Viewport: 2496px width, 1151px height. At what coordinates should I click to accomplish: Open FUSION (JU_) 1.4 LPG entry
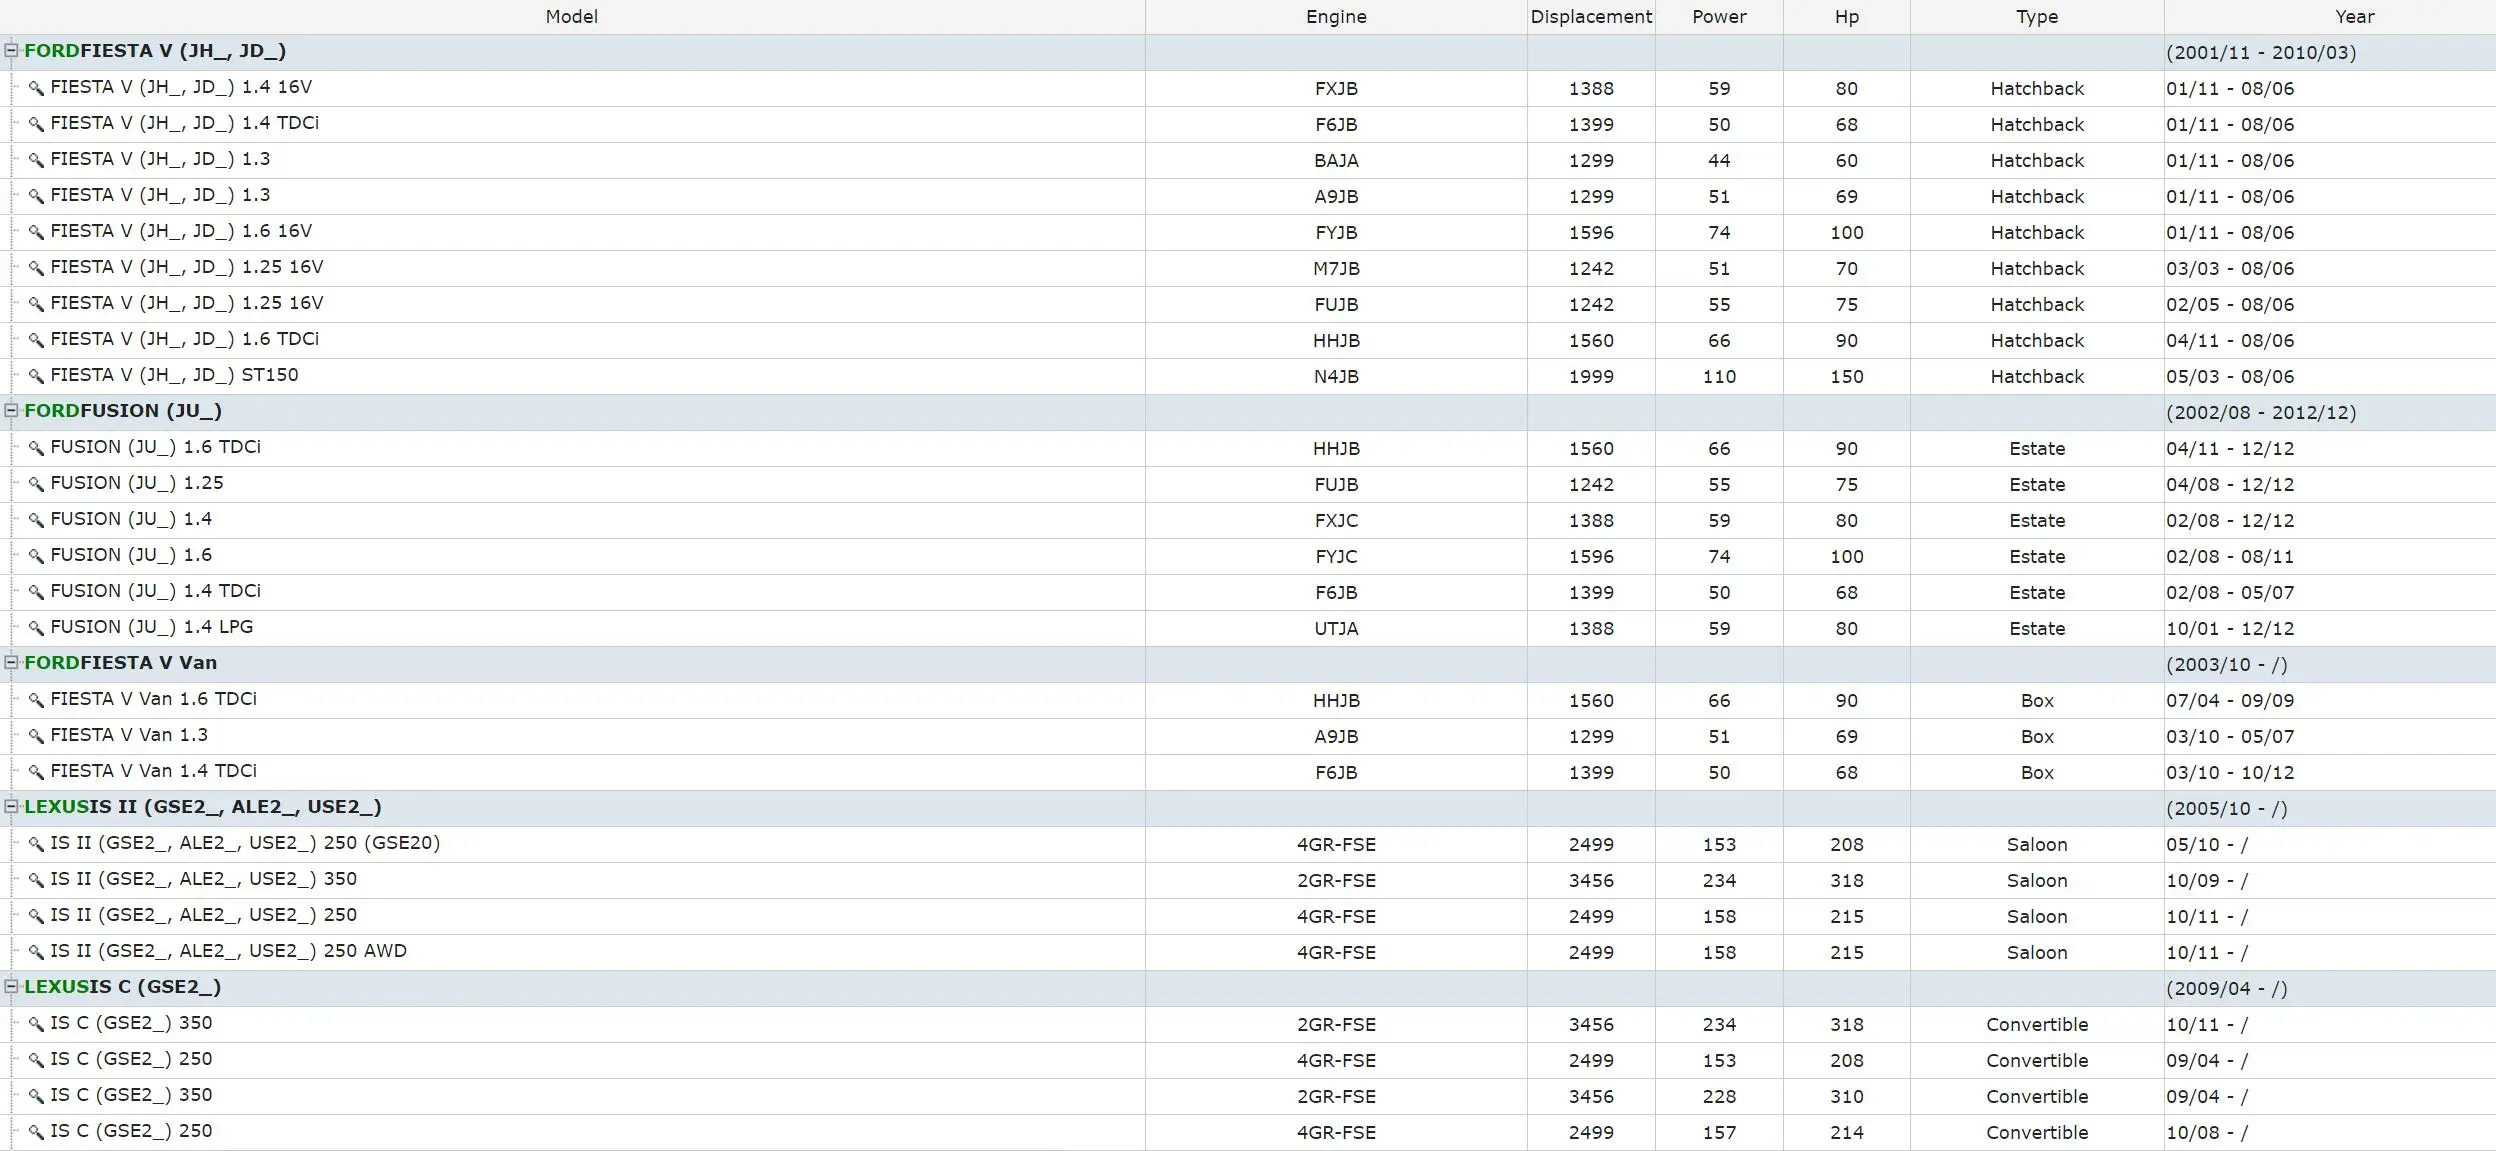[152, 627]
